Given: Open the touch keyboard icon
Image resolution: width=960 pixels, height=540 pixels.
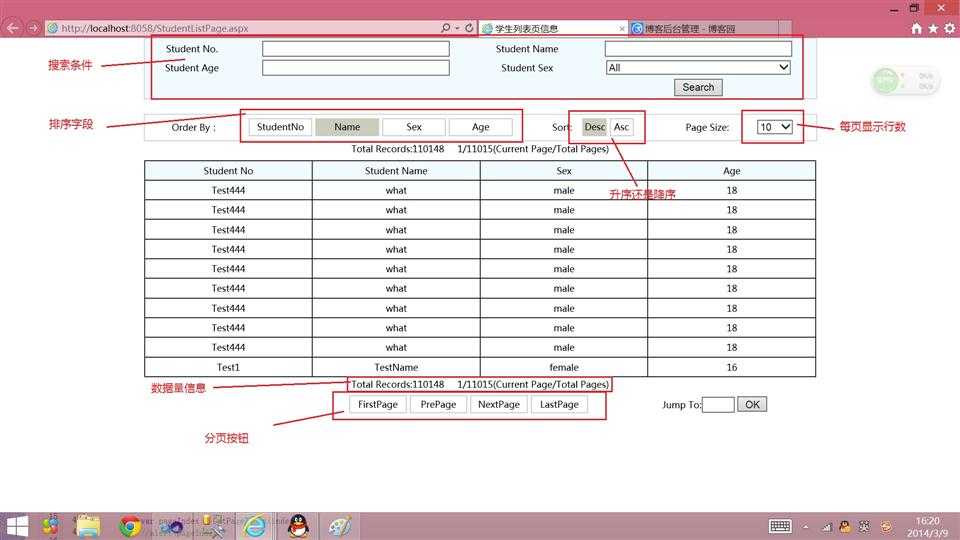Looking at the screenshot, I should tap(780, 526).
